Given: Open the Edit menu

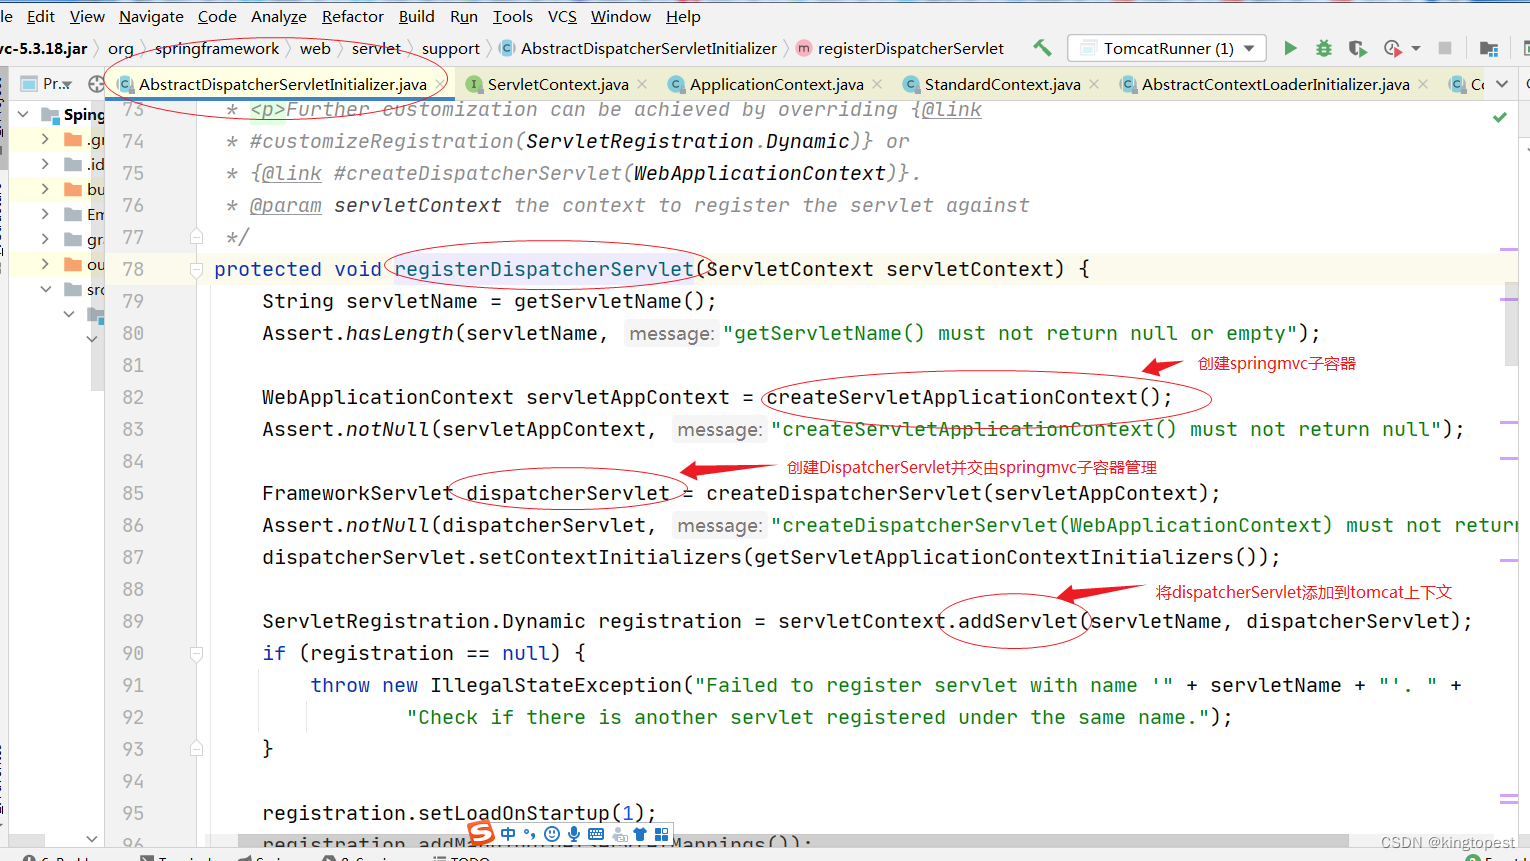Looking at the screenshot, I should click(41, 16).
